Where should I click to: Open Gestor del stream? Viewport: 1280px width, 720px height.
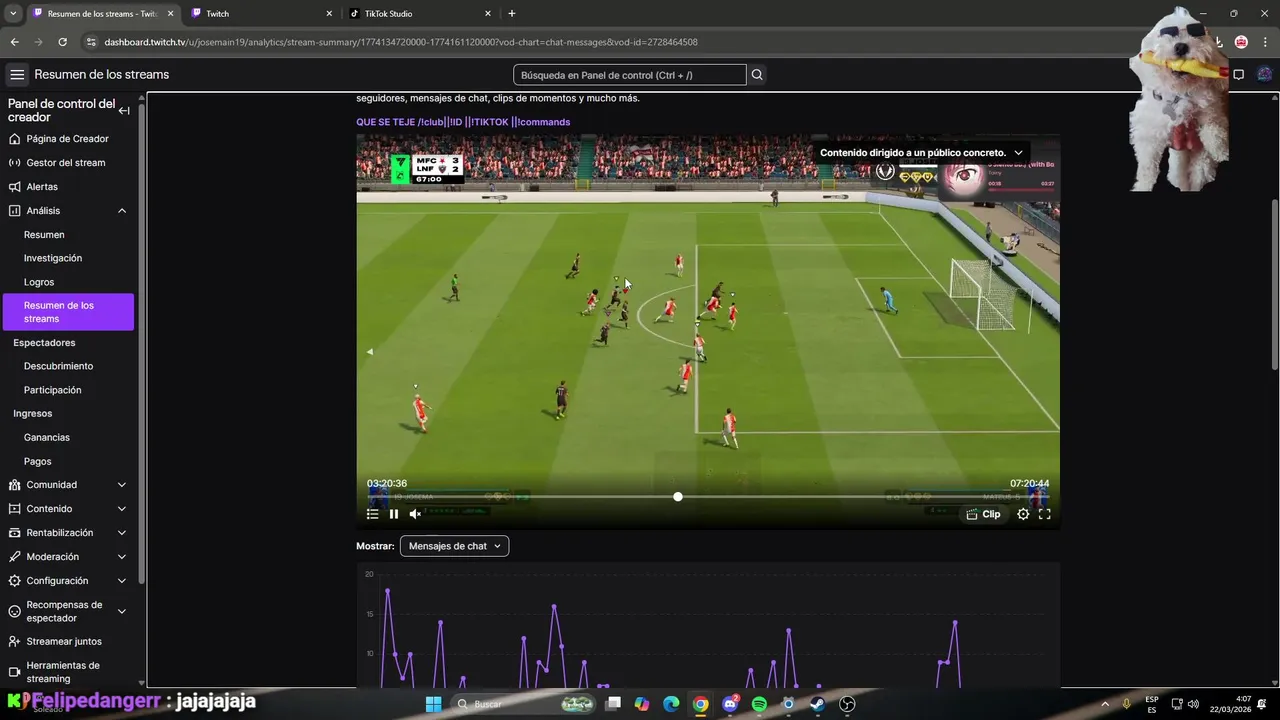(65, 163)
